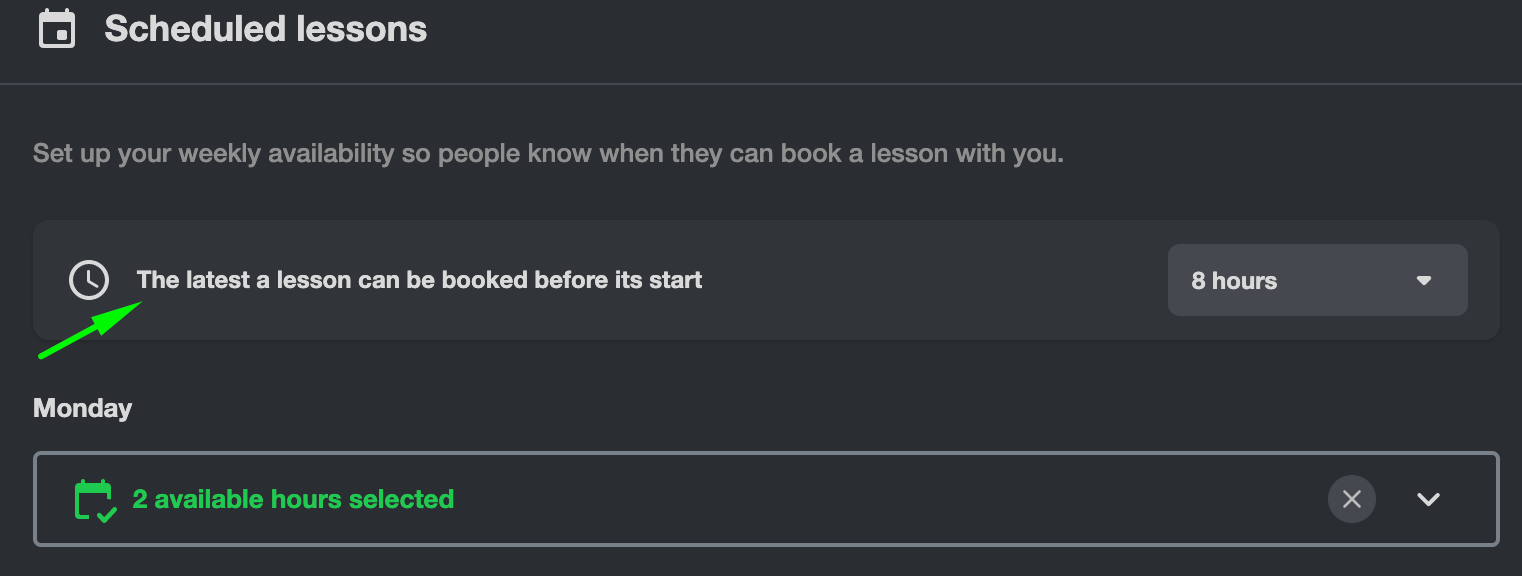Click the '2 available hours selected' text
The width and height of the screenshot is (1522, 576).
[x=293, y=499]
